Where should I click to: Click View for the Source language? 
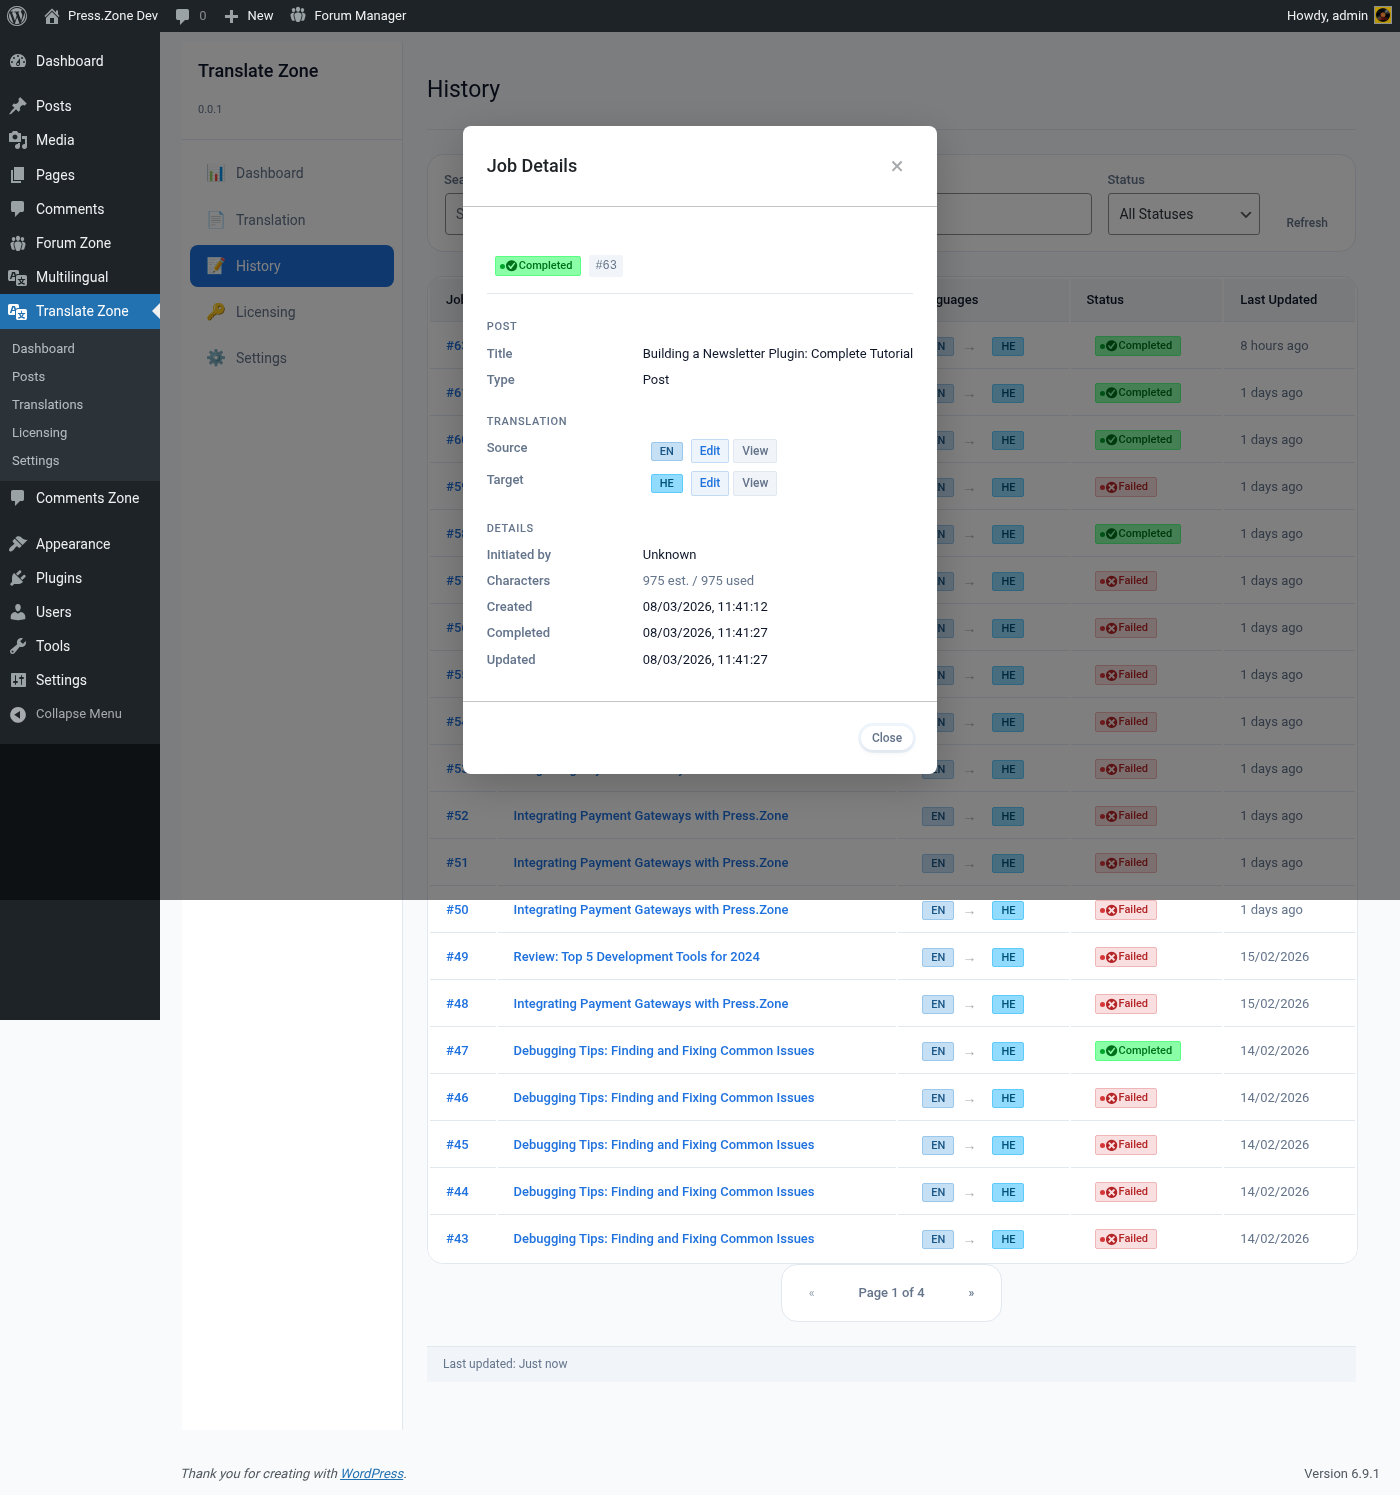pyautogui.click(x=755, y=451)
